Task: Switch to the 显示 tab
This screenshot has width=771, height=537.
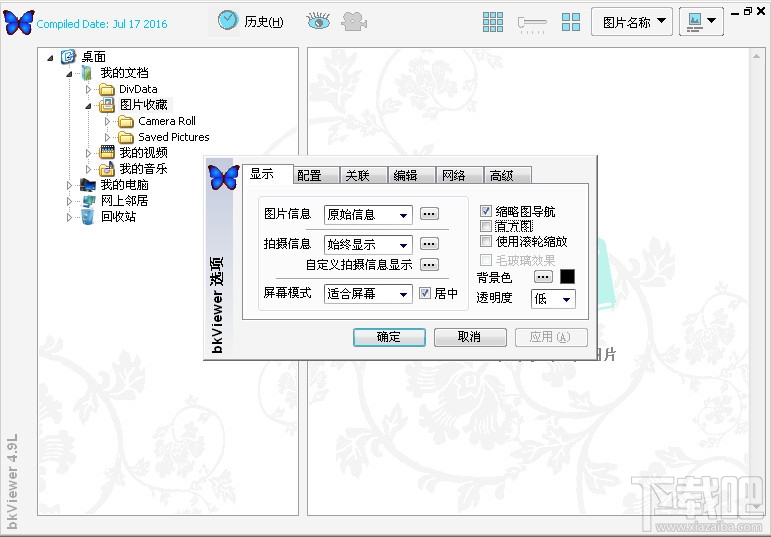Action: [267, 174]
